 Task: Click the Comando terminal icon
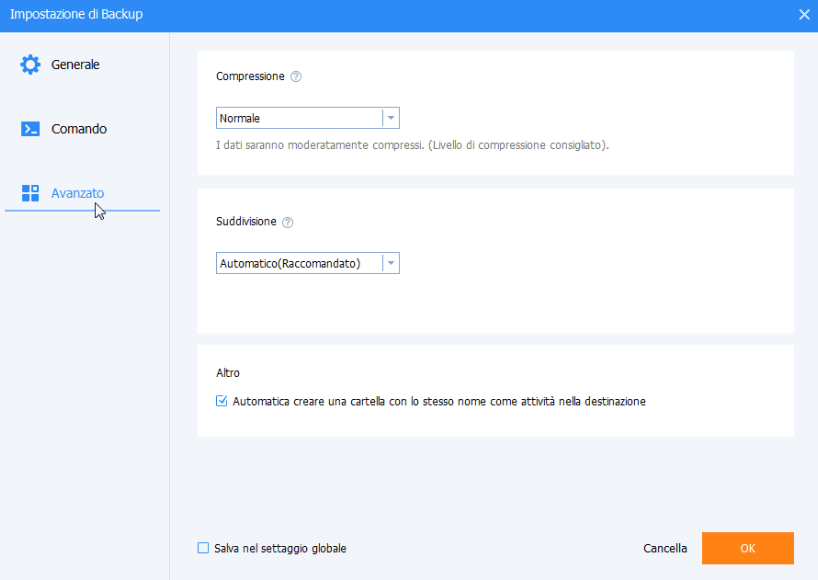pos(30,129)
